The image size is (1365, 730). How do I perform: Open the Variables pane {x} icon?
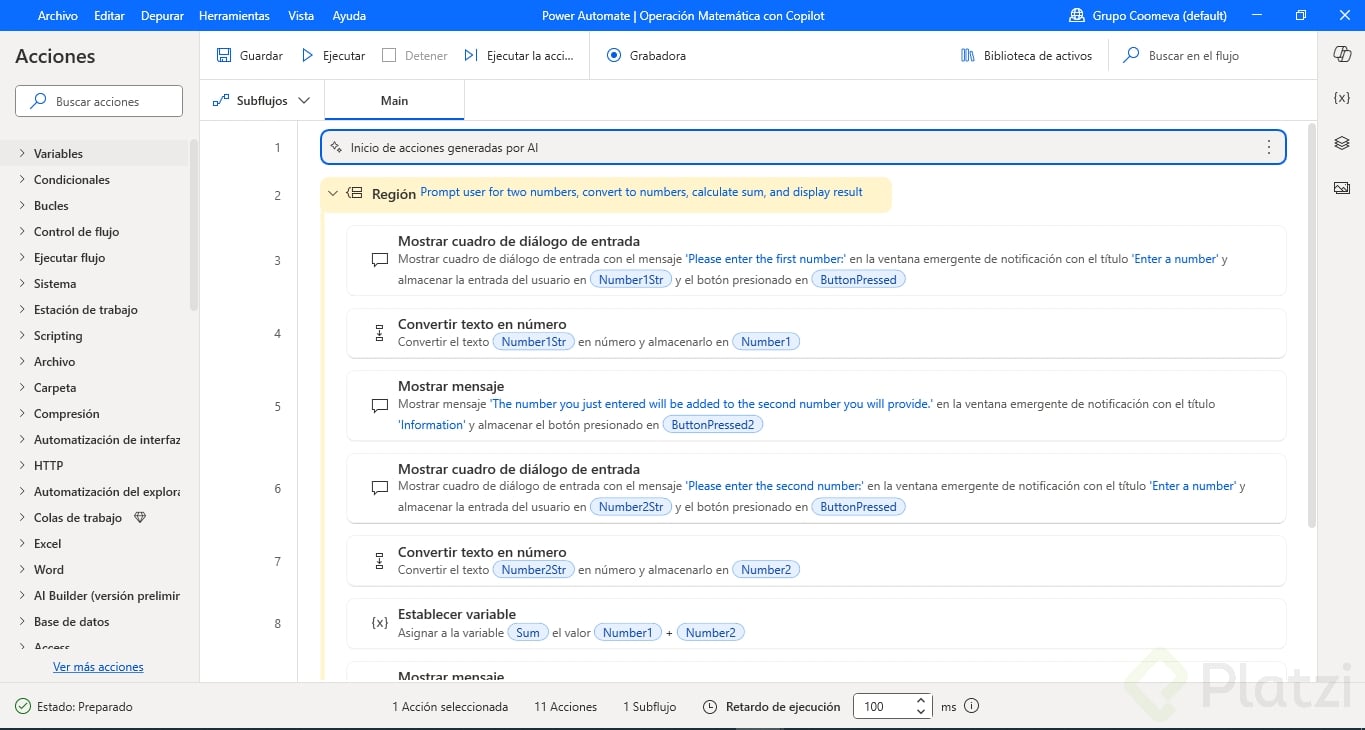point(1342,98)
